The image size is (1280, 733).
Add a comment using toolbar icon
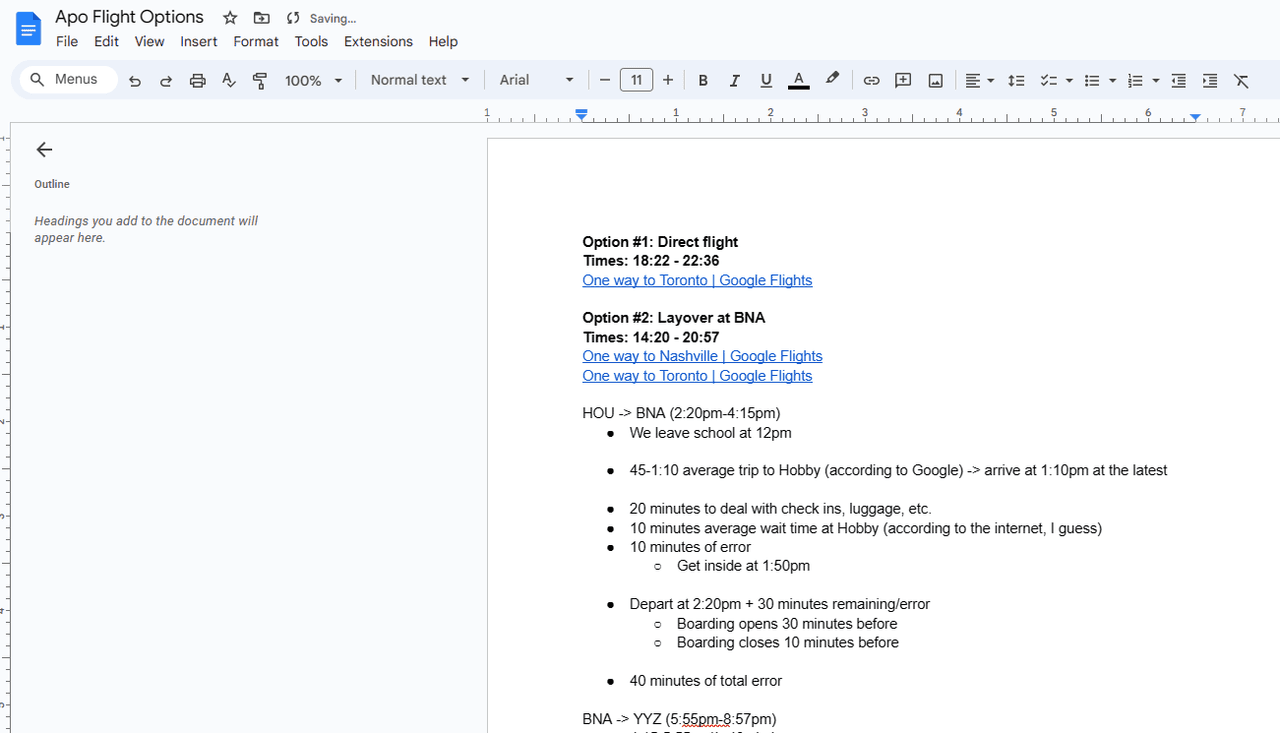click(x=903, y=81)
